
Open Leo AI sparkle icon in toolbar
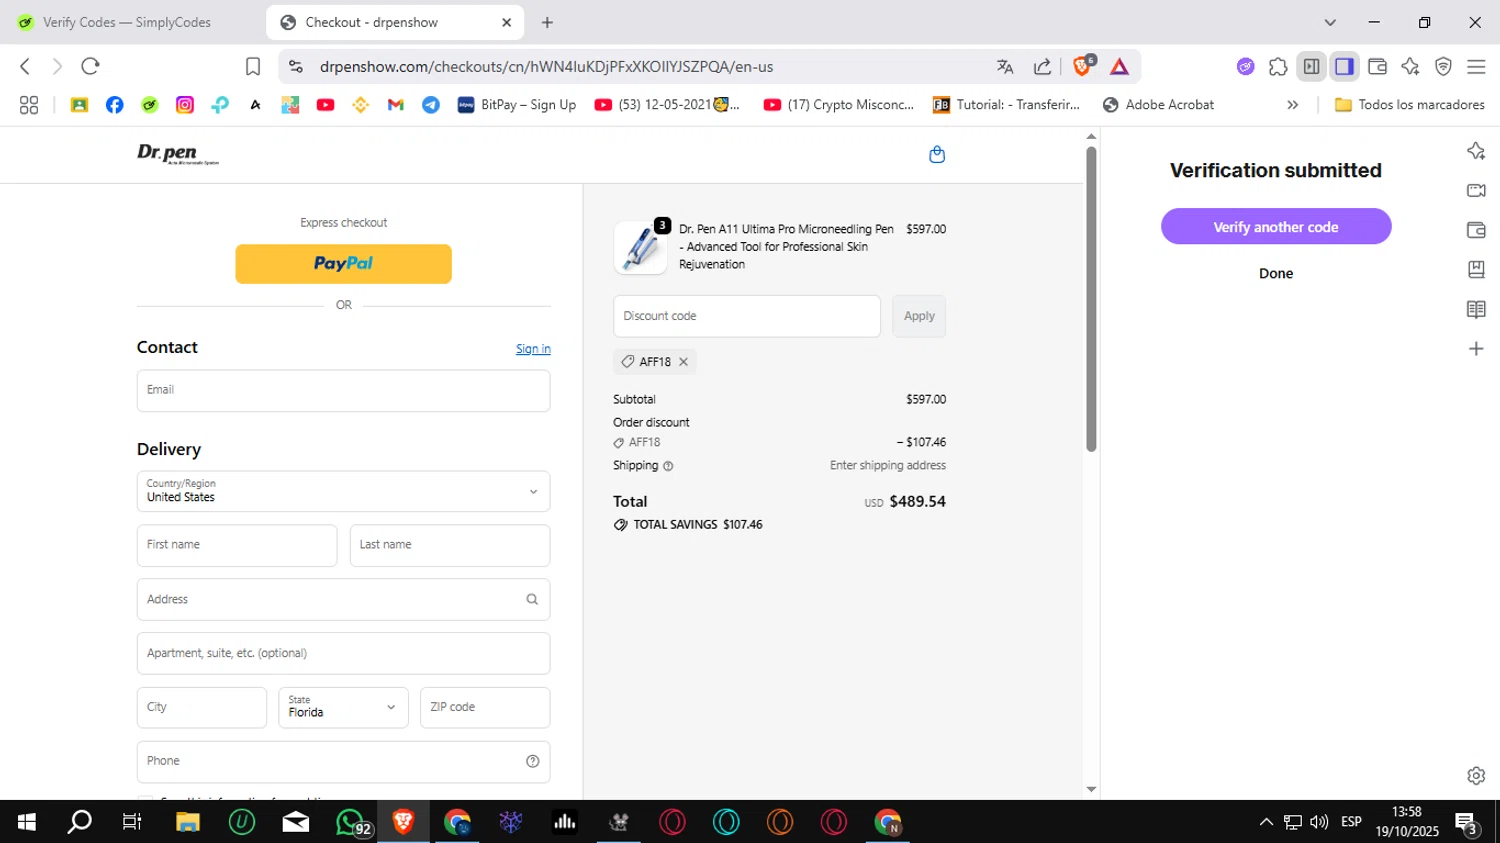[1410, 67]
